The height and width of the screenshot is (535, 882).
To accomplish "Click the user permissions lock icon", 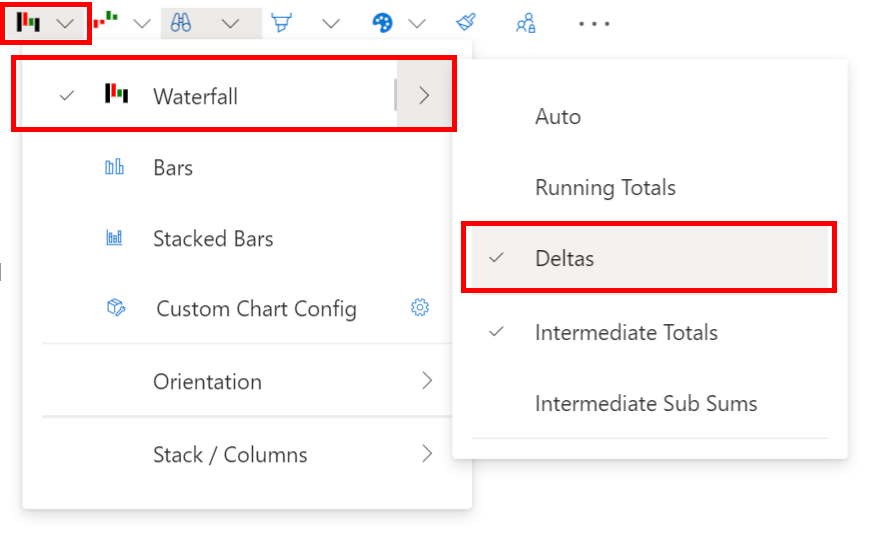I will tap(525, 23).
